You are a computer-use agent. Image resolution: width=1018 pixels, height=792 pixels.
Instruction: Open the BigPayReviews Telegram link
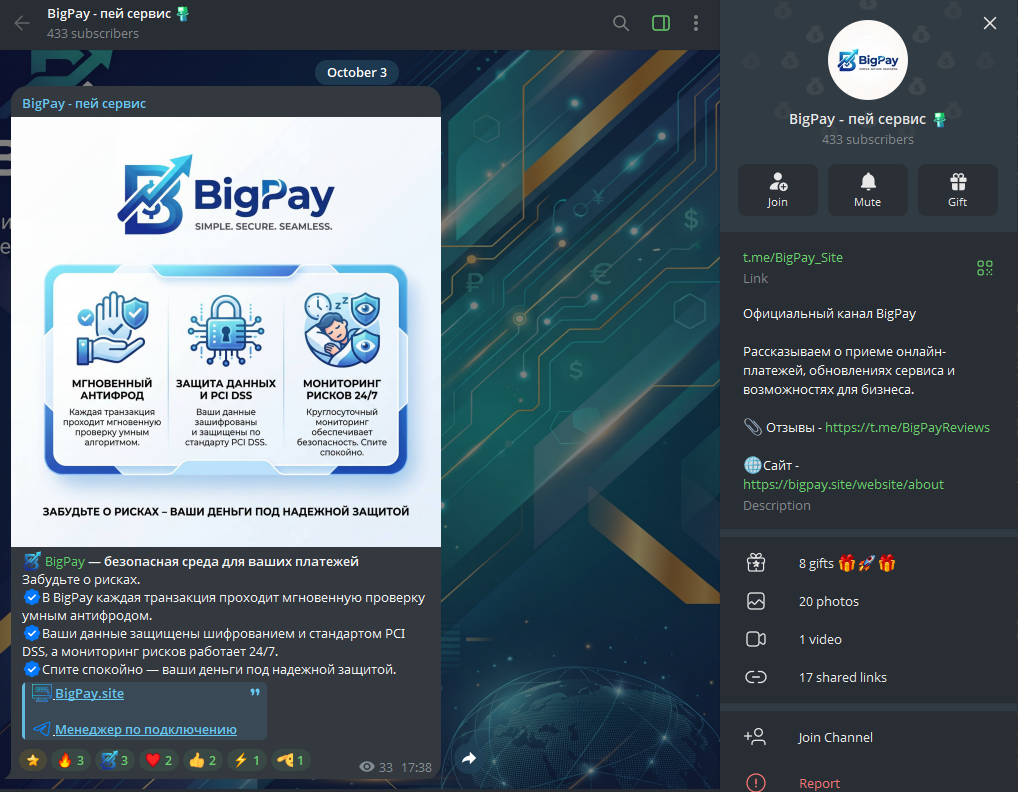[907, 427]
